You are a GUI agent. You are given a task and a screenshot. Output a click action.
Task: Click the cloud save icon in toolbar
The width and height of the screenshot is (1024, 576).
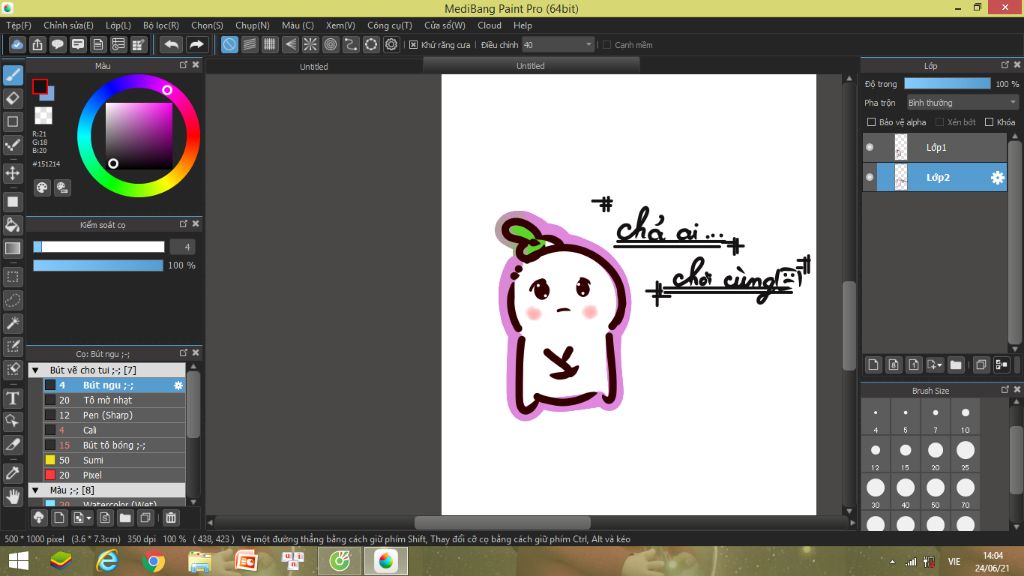(17, 44)
